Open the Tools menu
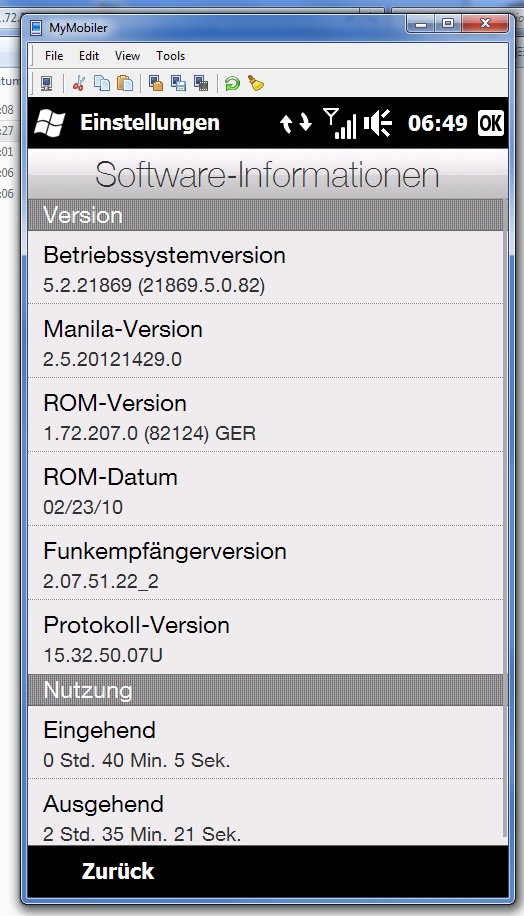 click(x=170, y=55)
